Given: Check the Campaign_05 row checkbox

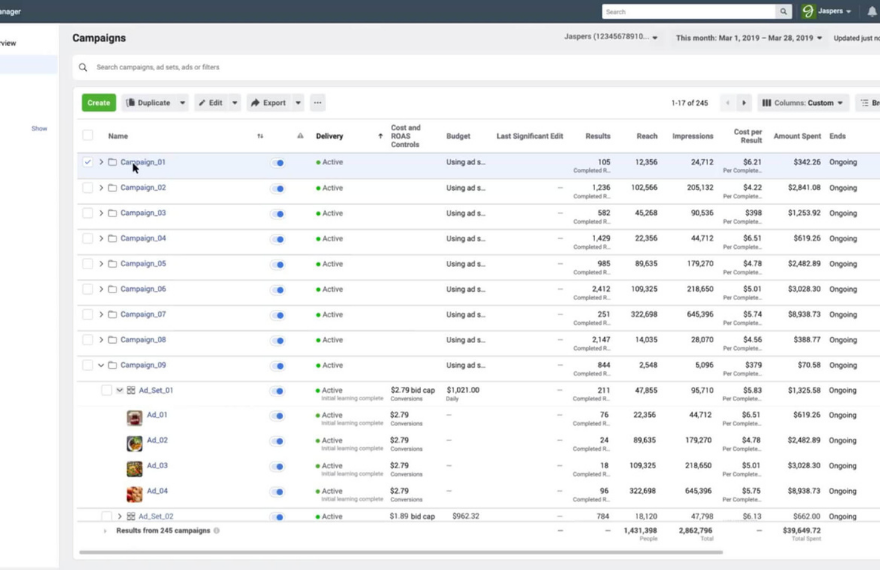Looking at the screenshot, I should 88,264.
